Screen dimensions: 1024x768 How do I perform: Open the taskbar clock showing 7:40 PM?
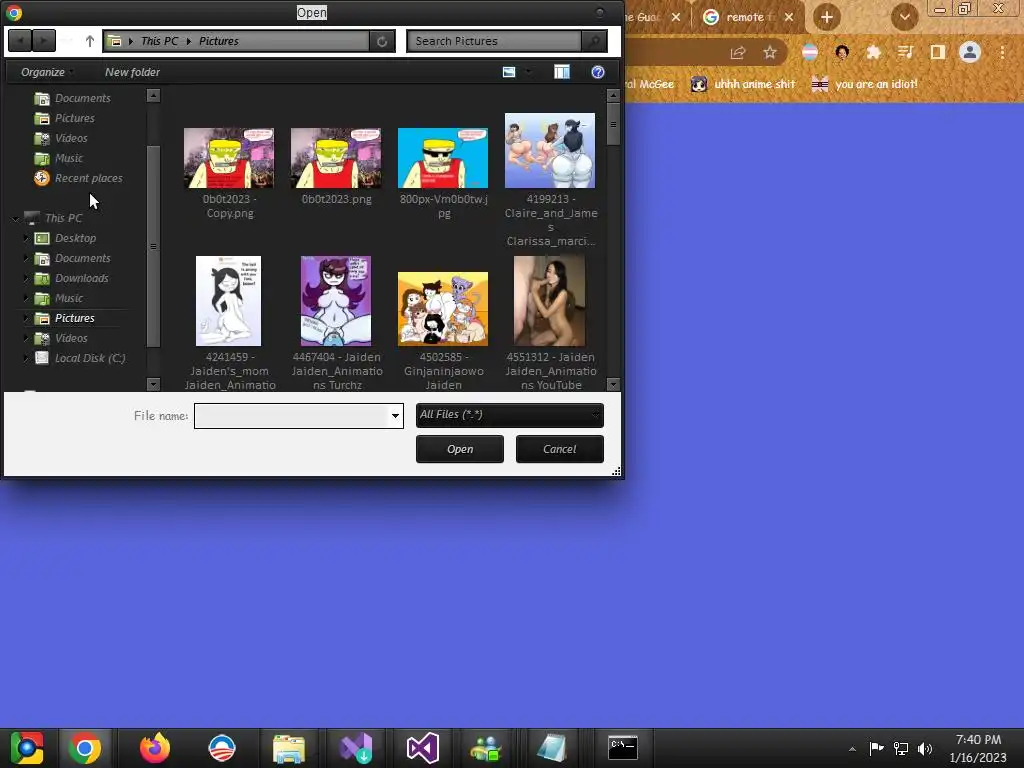[x=978, y=748]
